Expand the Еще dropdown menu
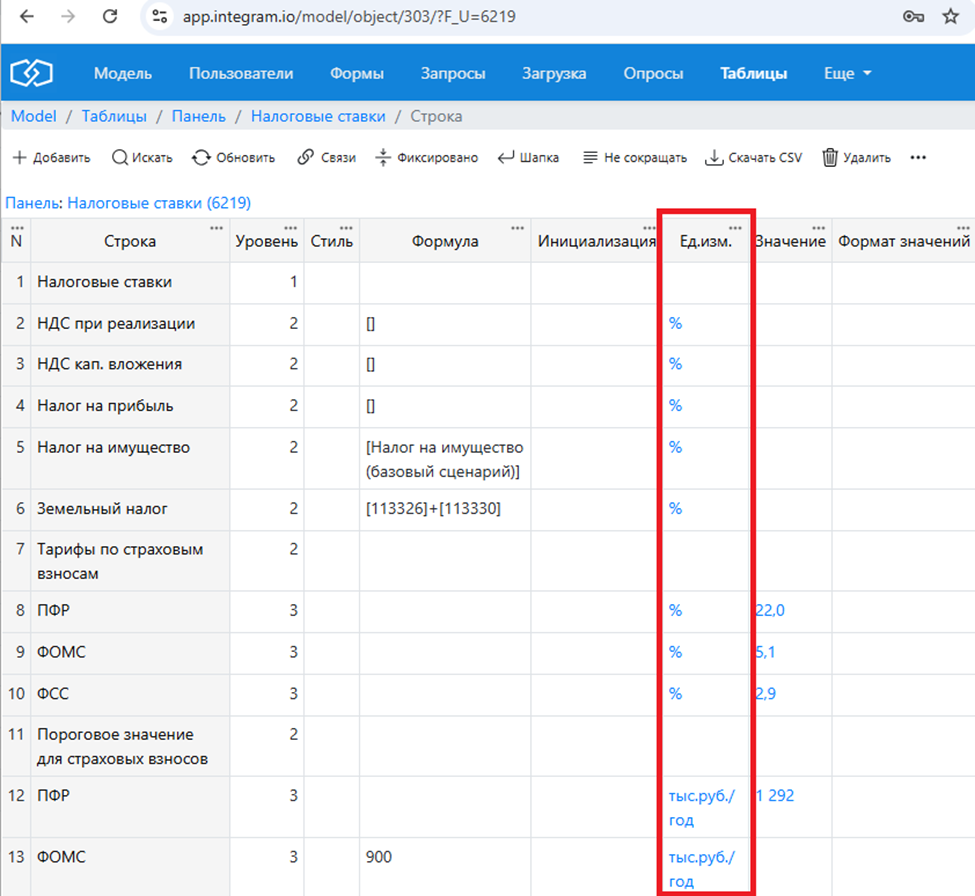Image resolution: width=975 pixels, height=896 pixels. (847, 73)
